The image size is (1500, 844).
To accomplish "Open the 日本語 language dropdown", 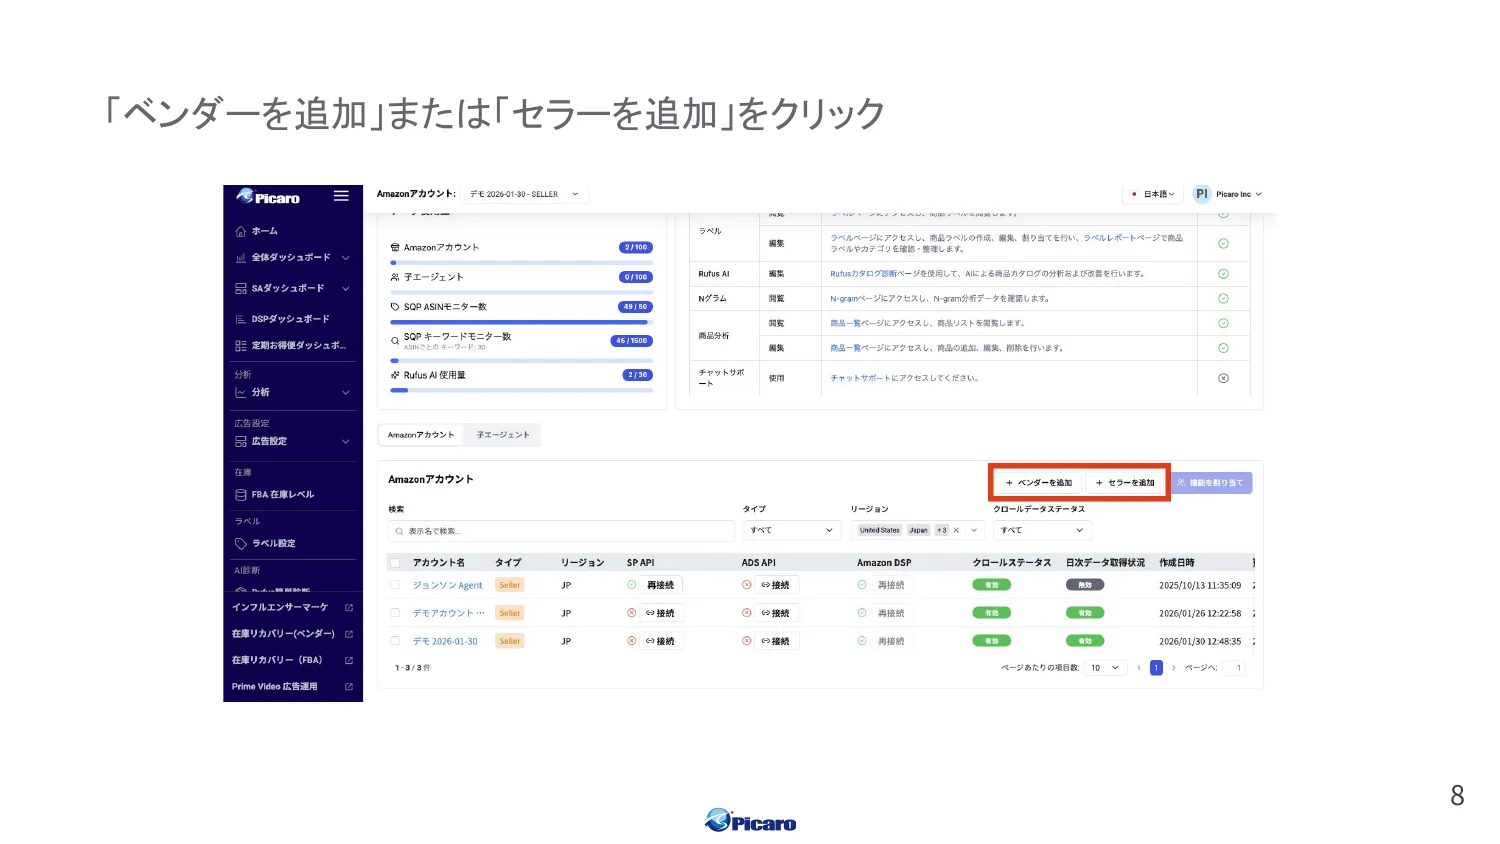I will pos(1154,194).
